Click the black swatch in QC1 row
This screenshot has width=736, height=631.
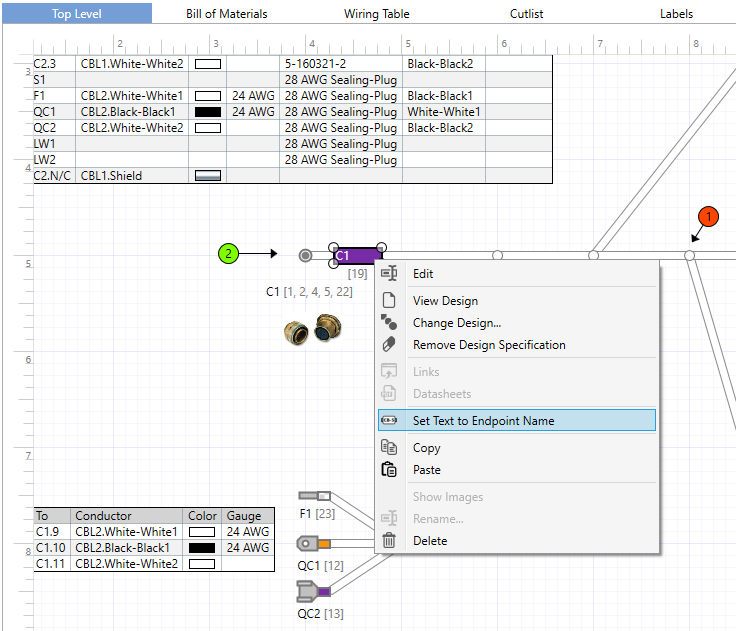click(208, 112)
